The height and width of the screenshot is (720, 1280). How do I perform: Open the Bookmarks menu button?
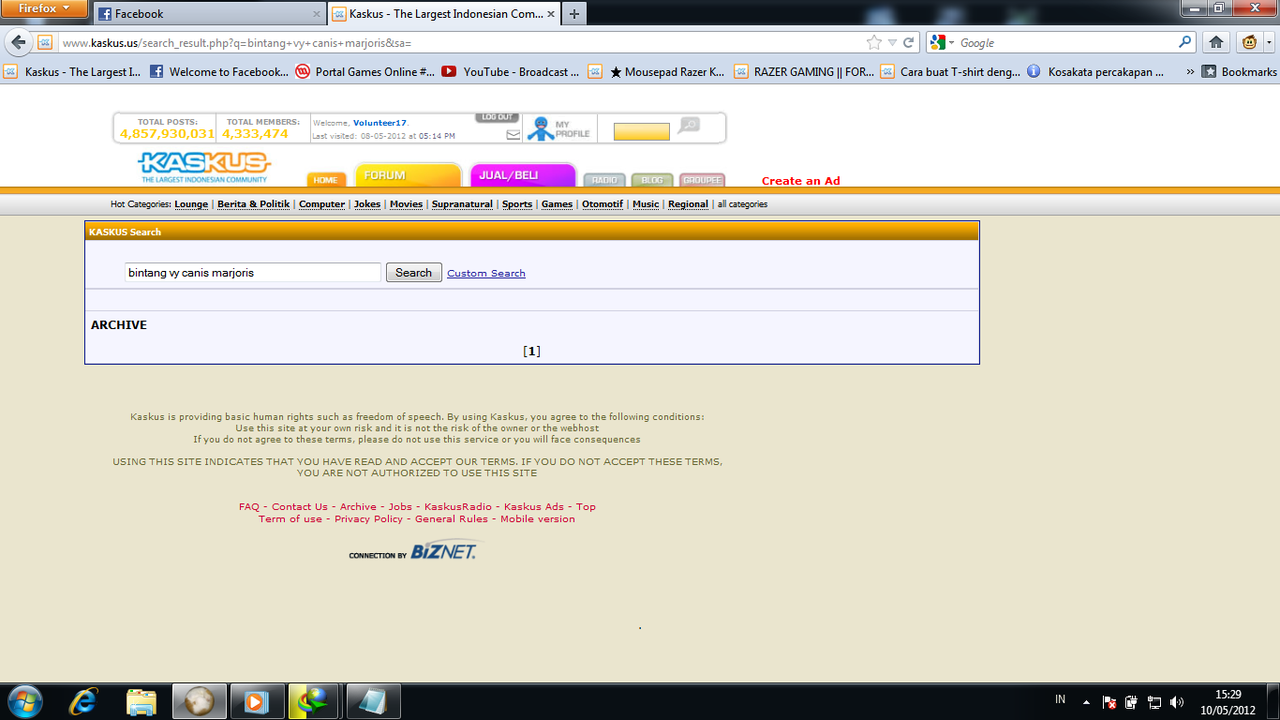point(1239,72)
